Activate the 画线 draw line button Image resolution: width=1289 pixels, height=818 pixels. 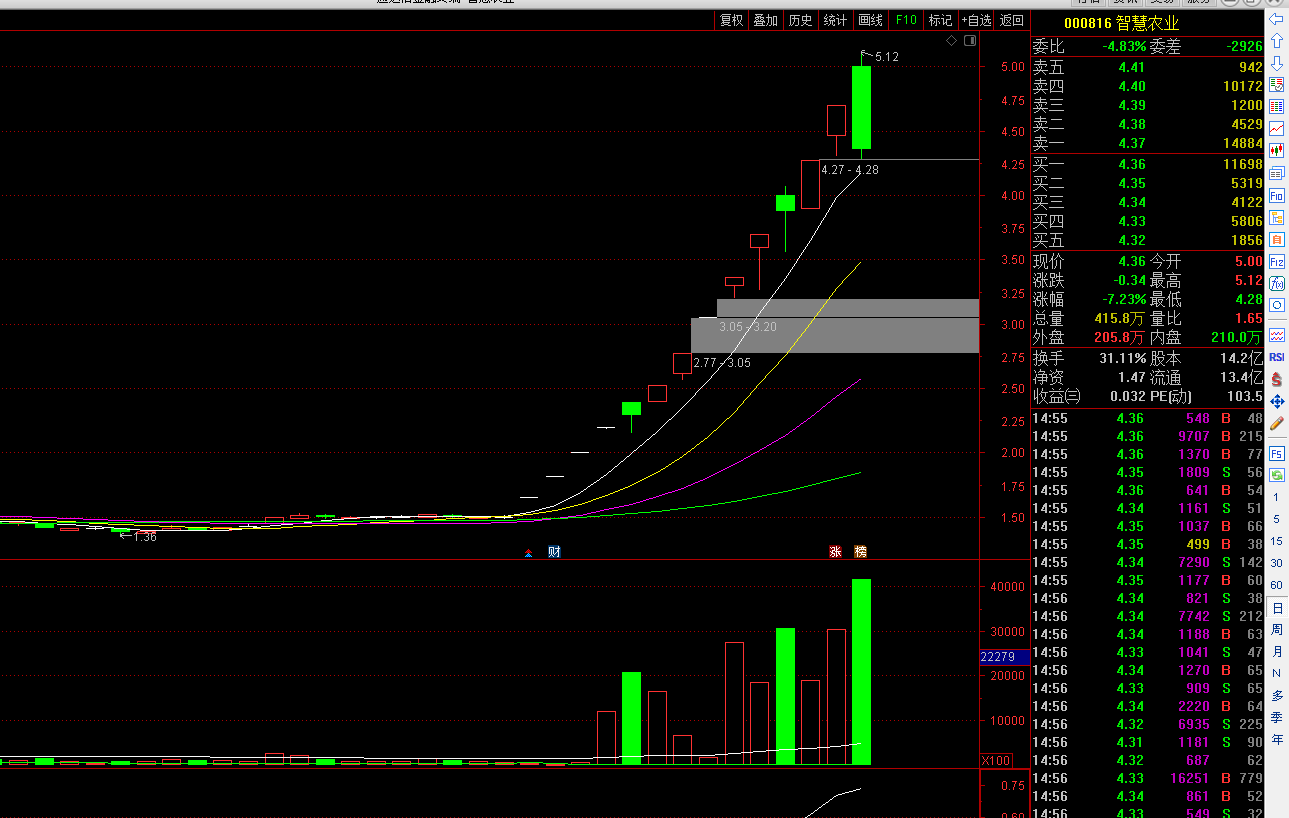[x=871, y=20]
